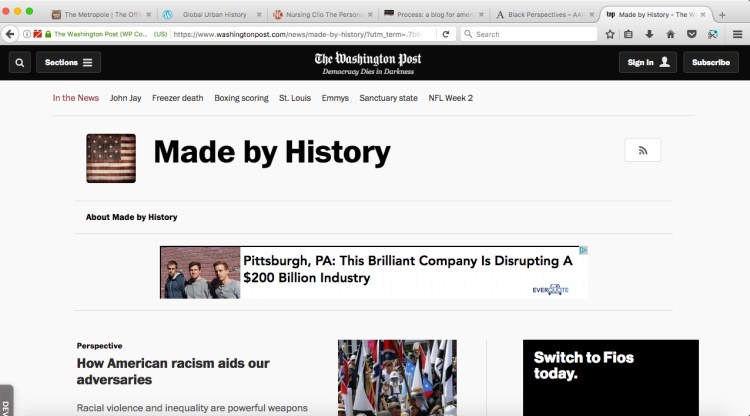Reload the page with the refresh icon
750x416 pixels.
point(446,34)
